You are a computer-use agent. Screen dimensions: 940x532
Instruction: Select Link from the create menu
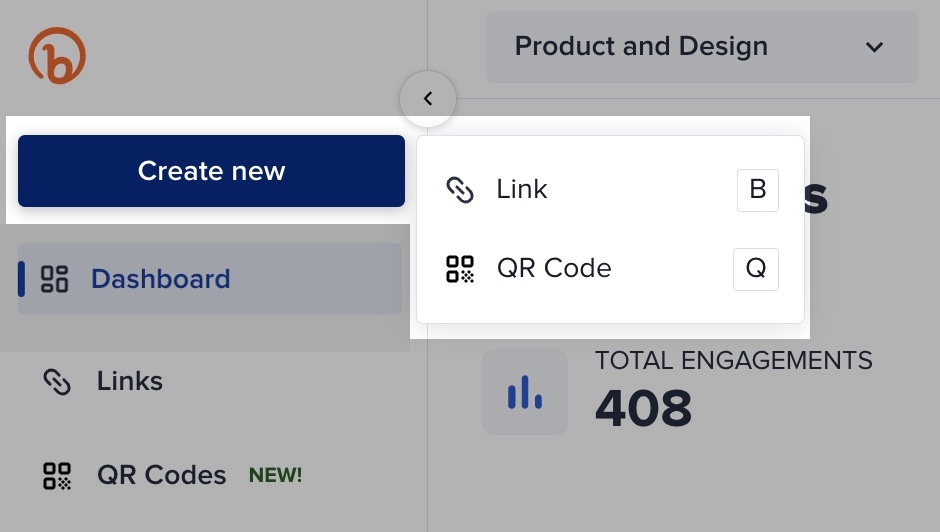pyautogui.click(x=610, y=190)
